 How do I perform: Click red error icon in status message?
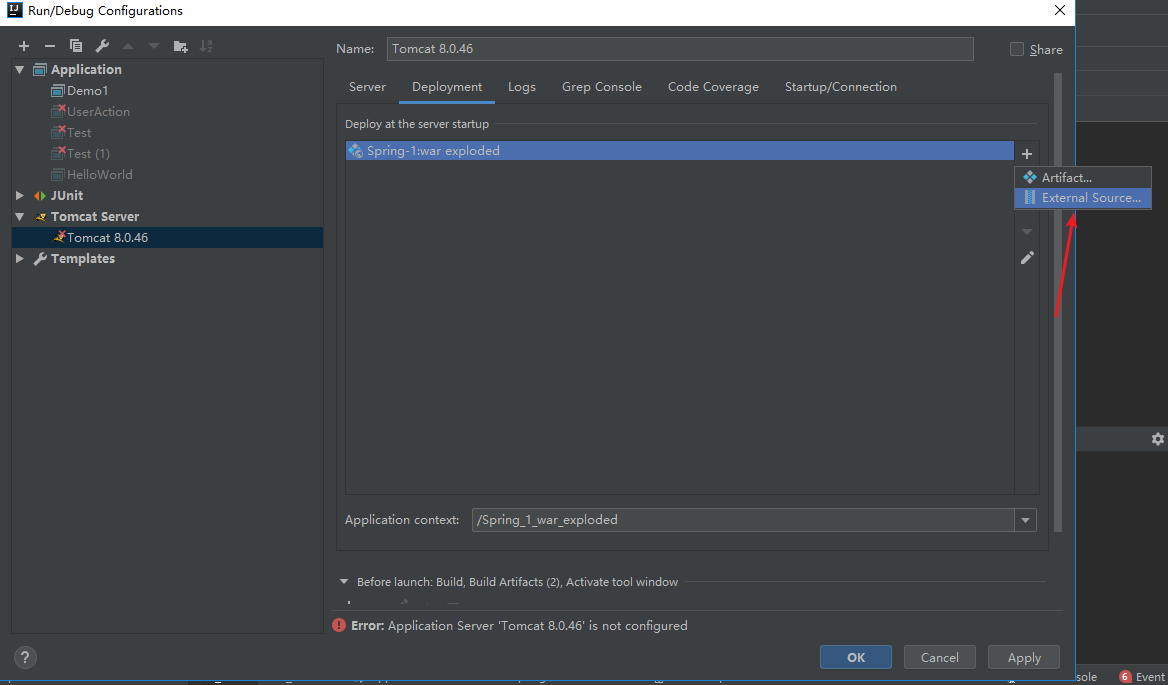point(339,625)
